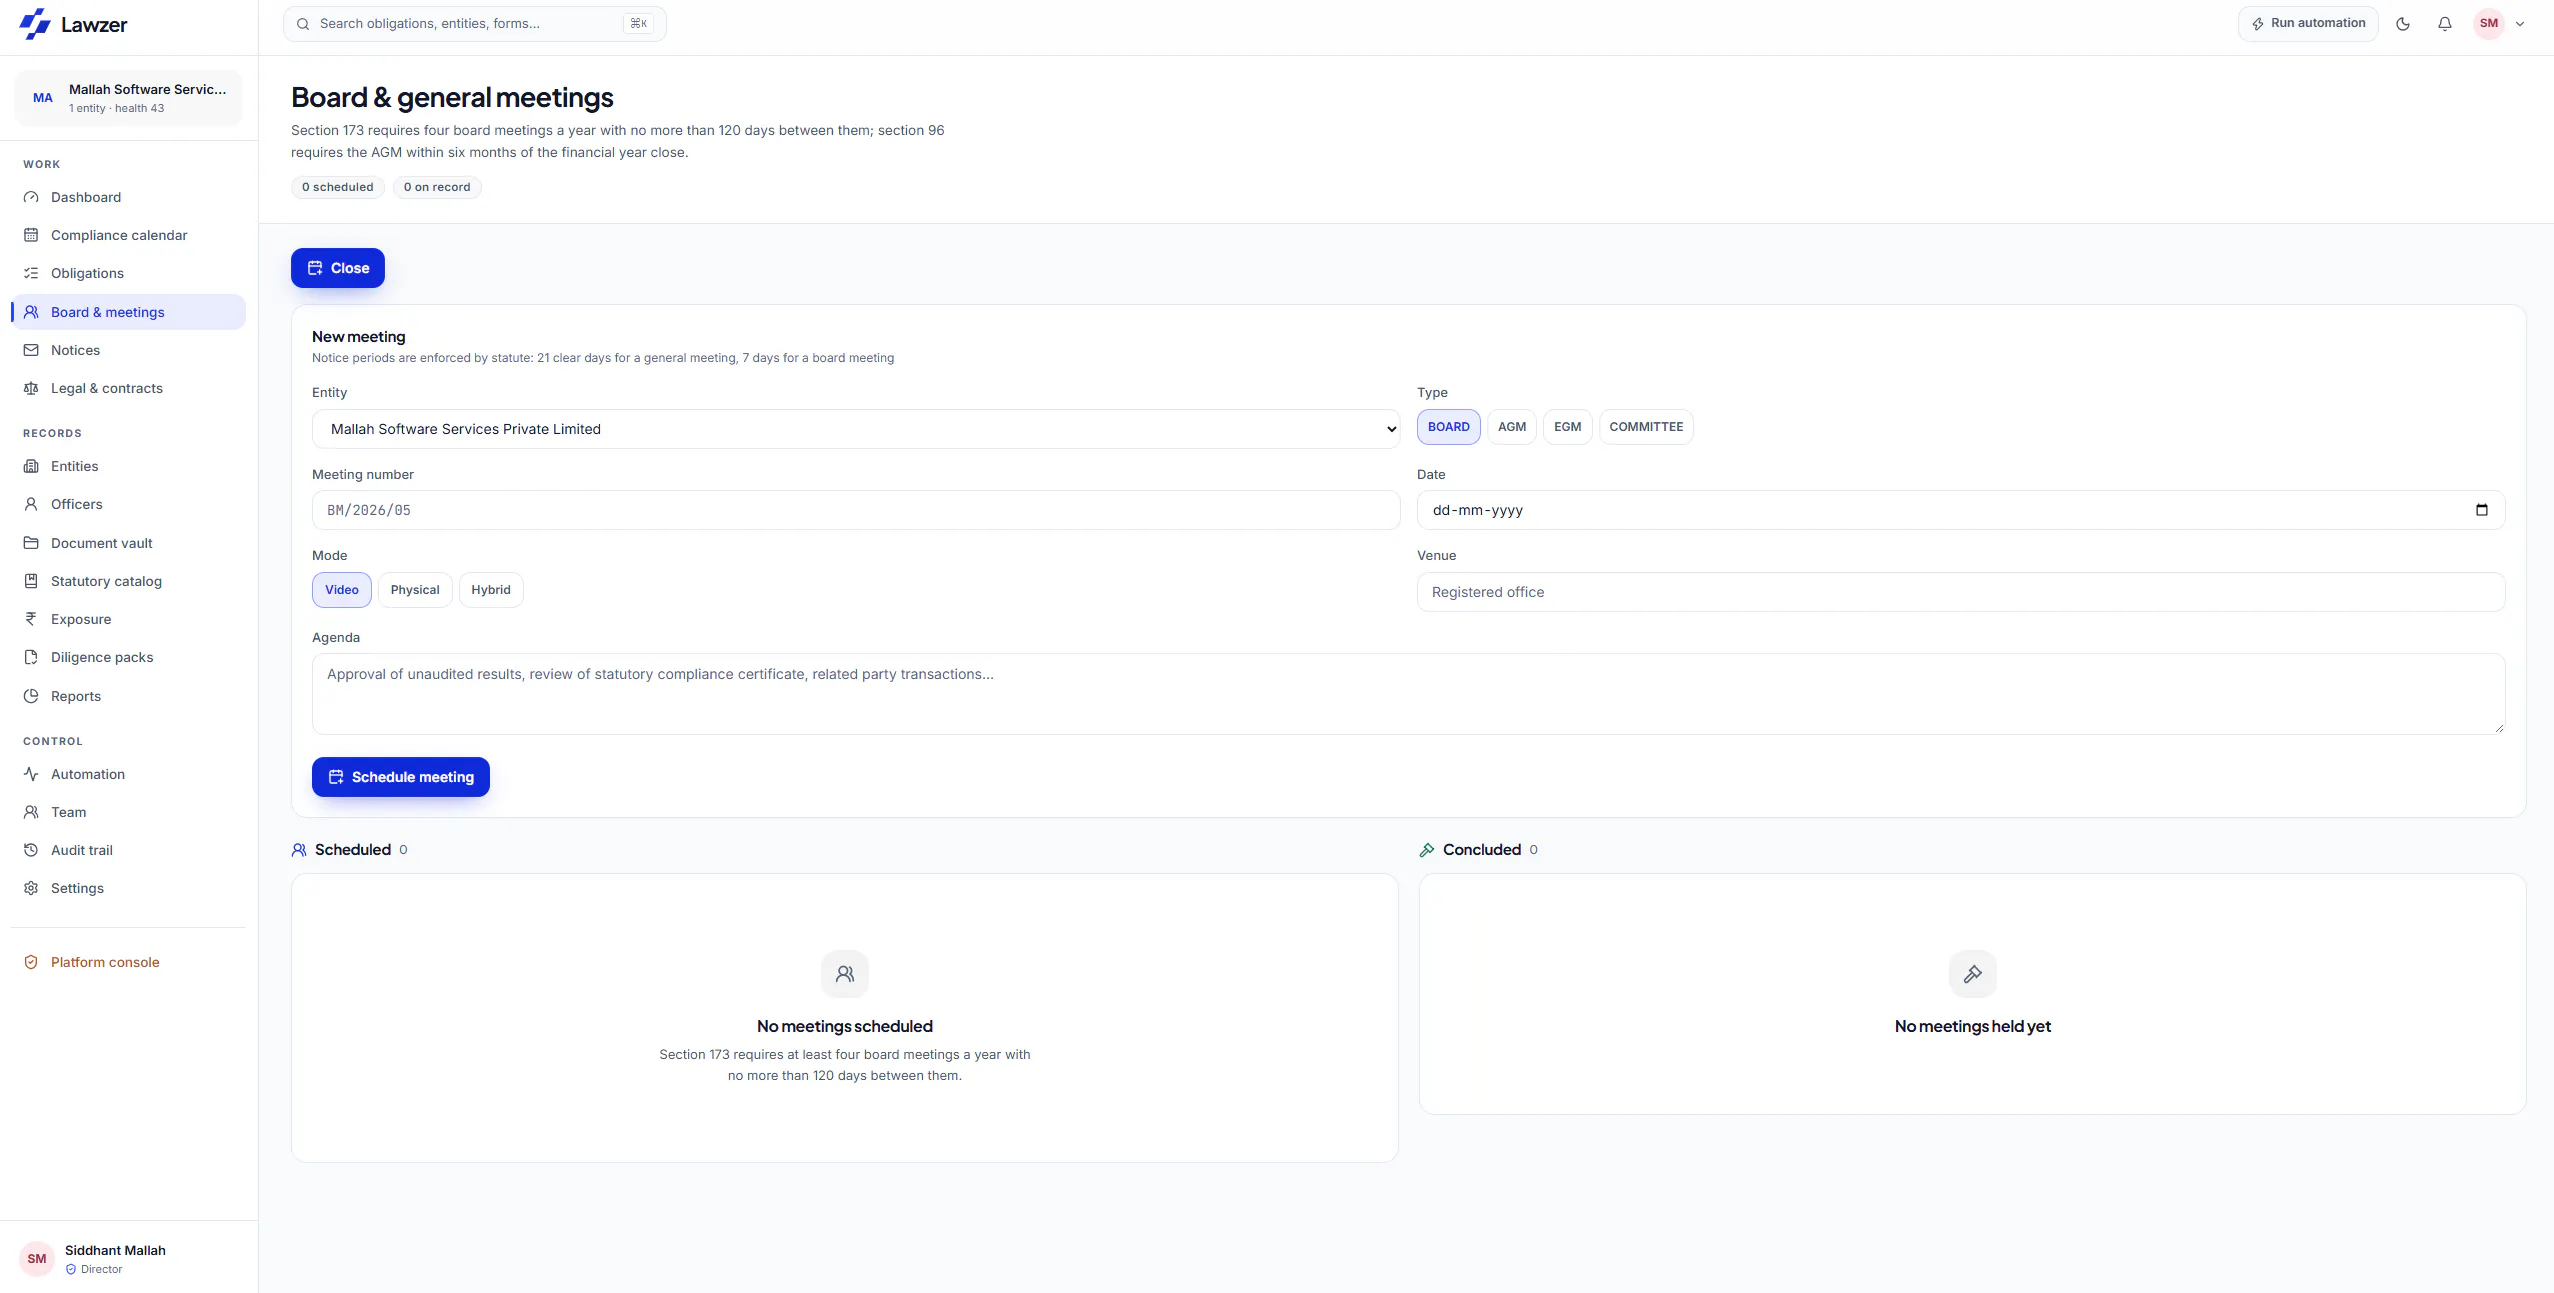Image resolution: width=2554 pixels, height=1293 pixels.
Task: Click the Entities building icon
Action: click(31, 466)
